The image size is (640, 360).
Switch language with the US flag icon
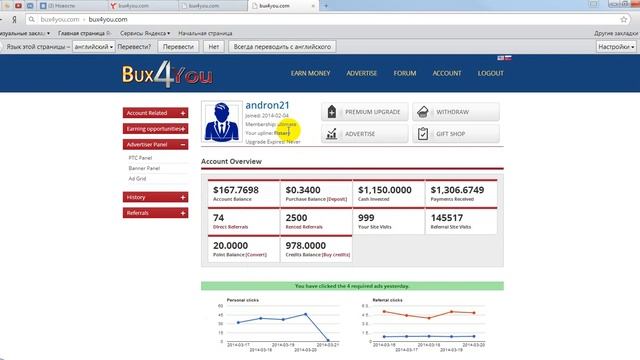click(500, 58)
